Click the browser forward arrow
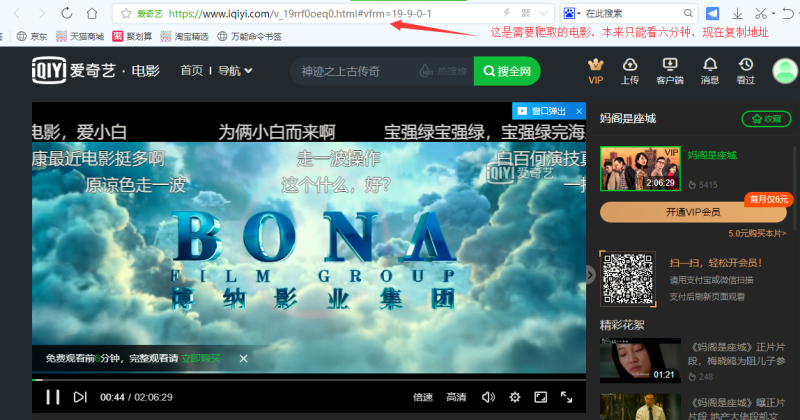Image resolution: width=800 pixels, height=420 pixels. [42, 13]
